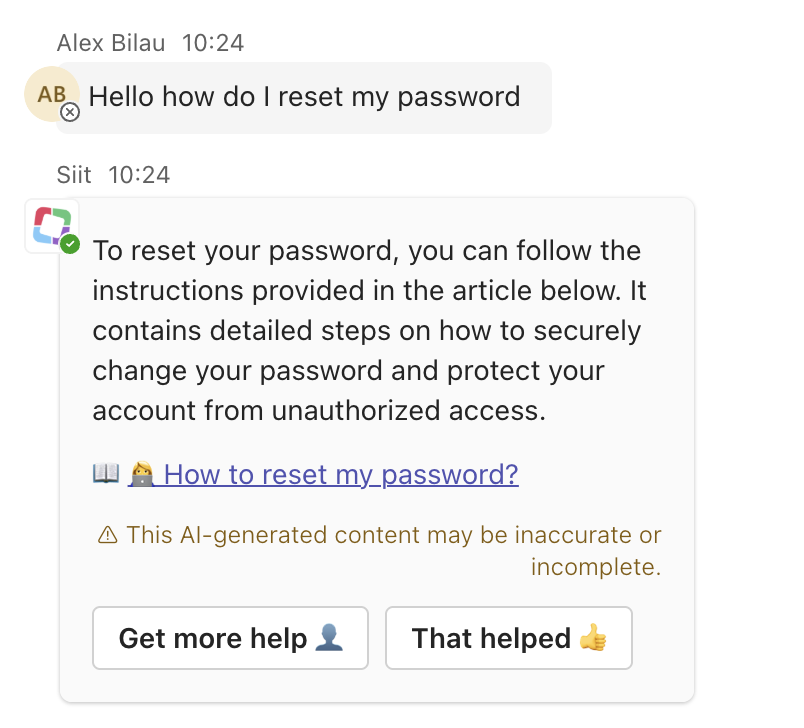This screenshot has height=728, width=804.
Task: Click the offline status badge on AB avatar
Action: click(70, 113)
